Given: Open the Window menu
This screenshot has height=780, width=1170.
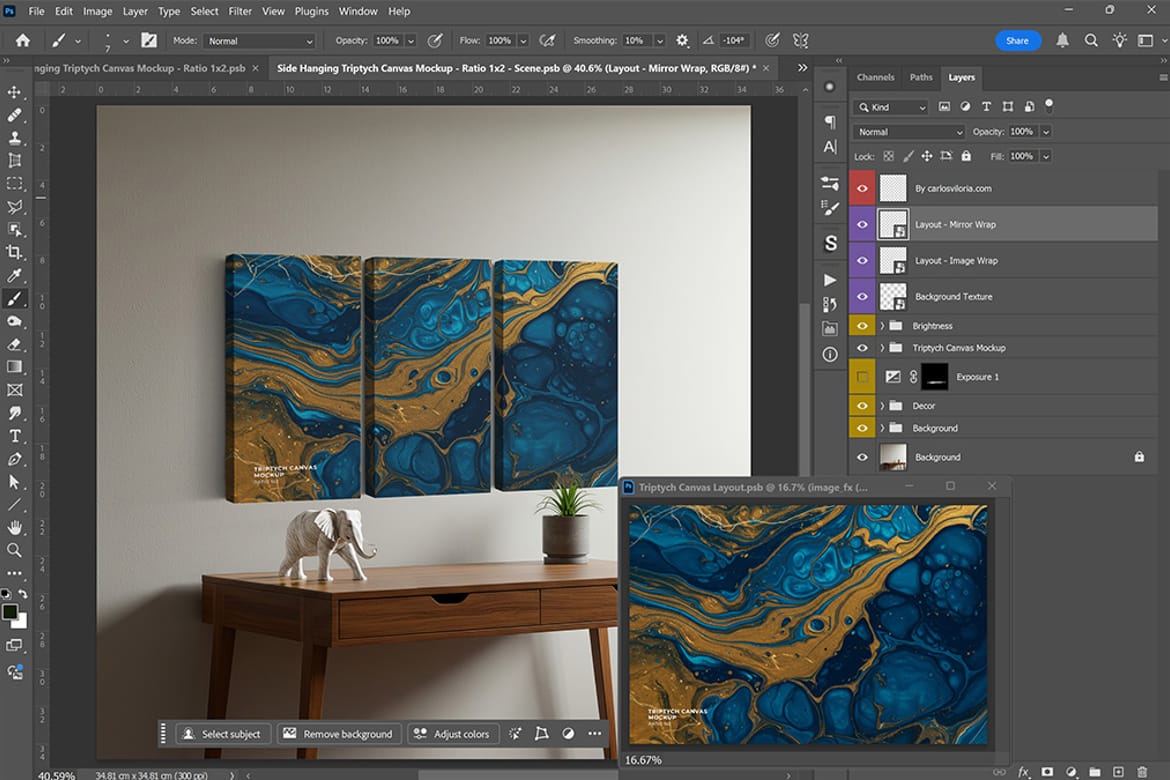Looking at the screenshot, I should pos(358,11).
